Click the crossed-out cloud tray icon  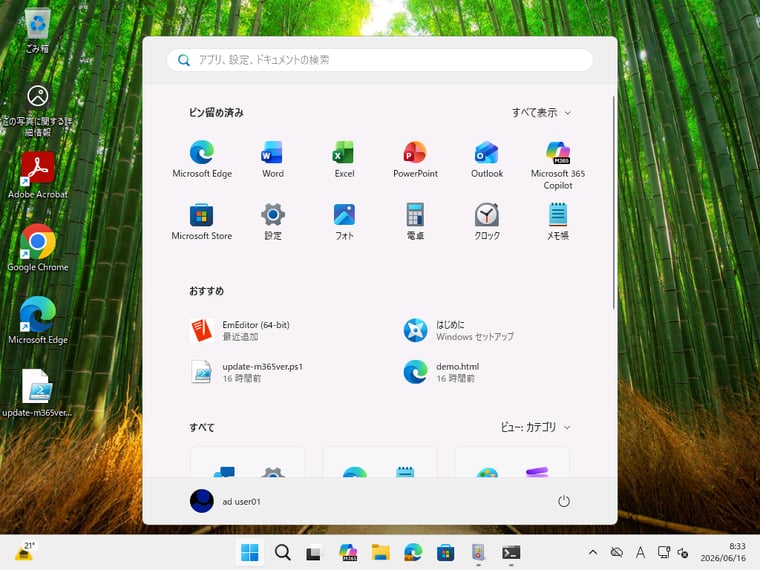(x=617, y=552)
